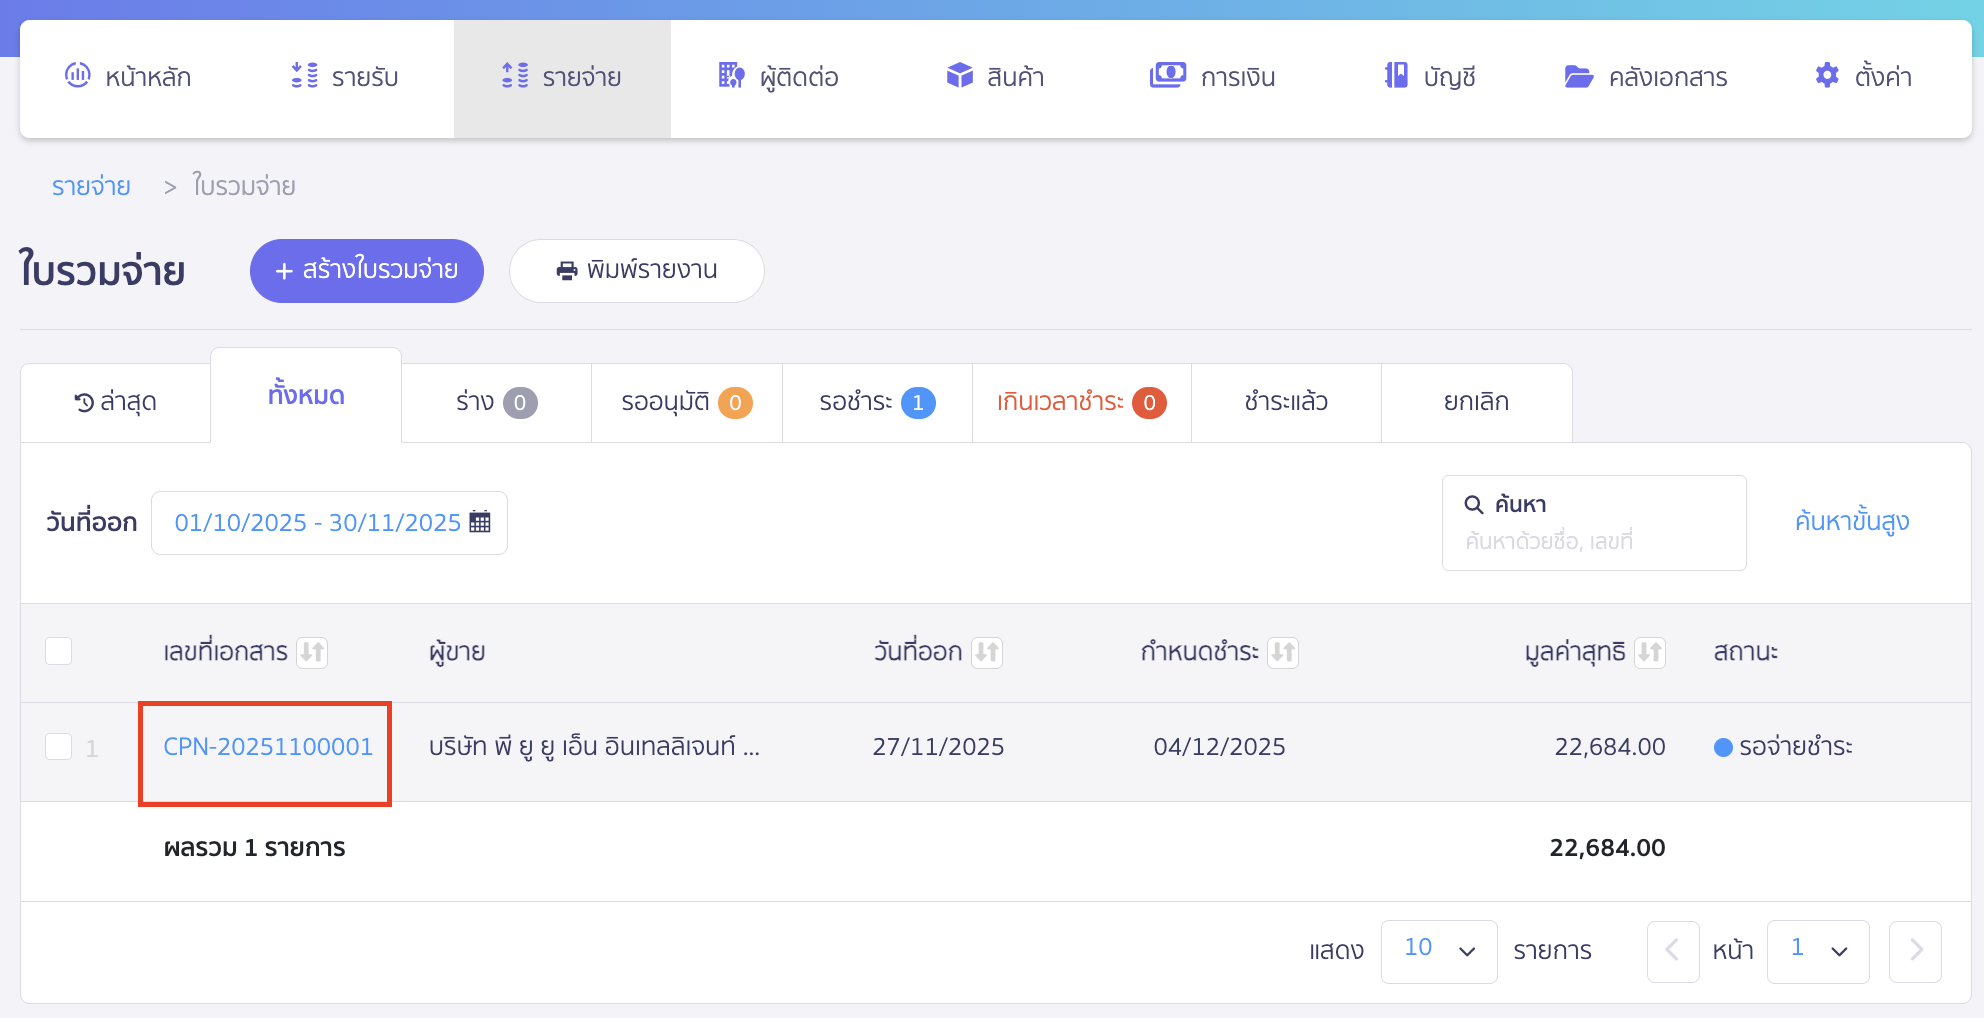Screen dimensions: 1984x1018
Task: Sort by document number column arrows
Action: [312, 652]
